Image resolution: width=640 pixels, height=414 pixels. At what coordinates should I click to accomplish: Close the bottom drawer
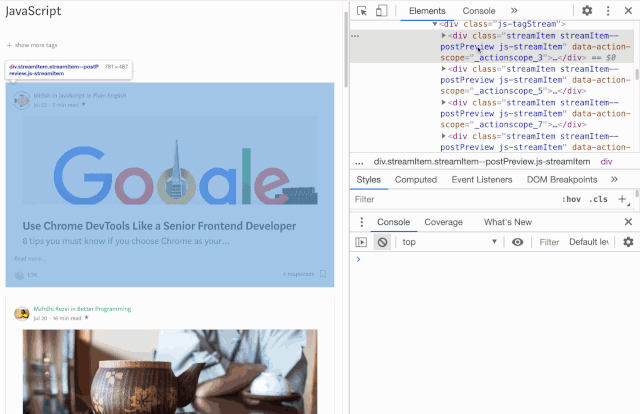pos(628,222)
